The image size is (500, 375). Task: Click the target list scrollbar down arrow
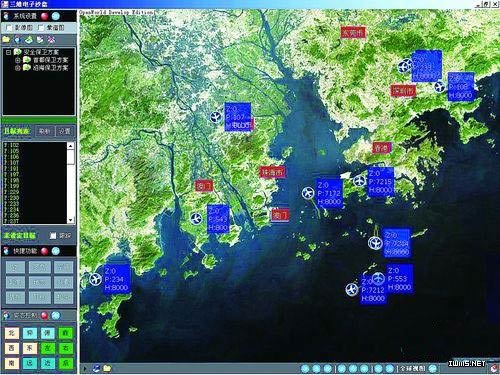70,220
